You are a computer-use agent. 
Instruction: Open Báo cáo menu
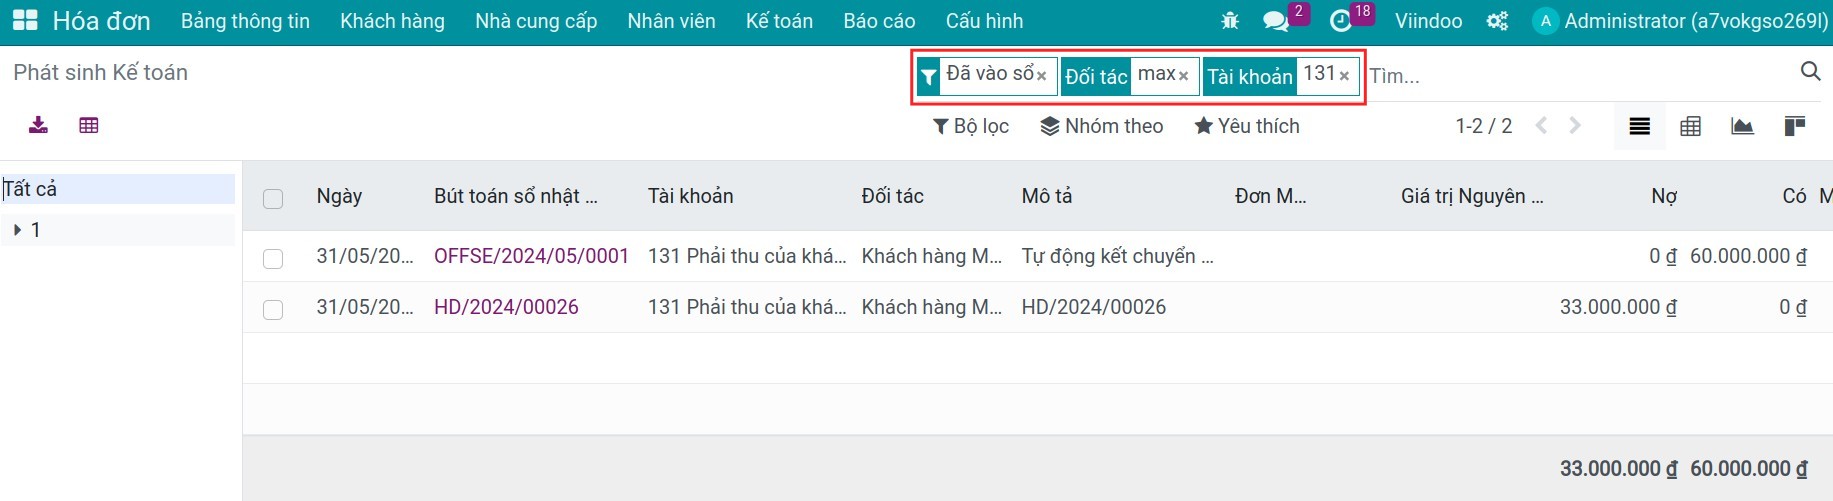click(x=879, y=20)
